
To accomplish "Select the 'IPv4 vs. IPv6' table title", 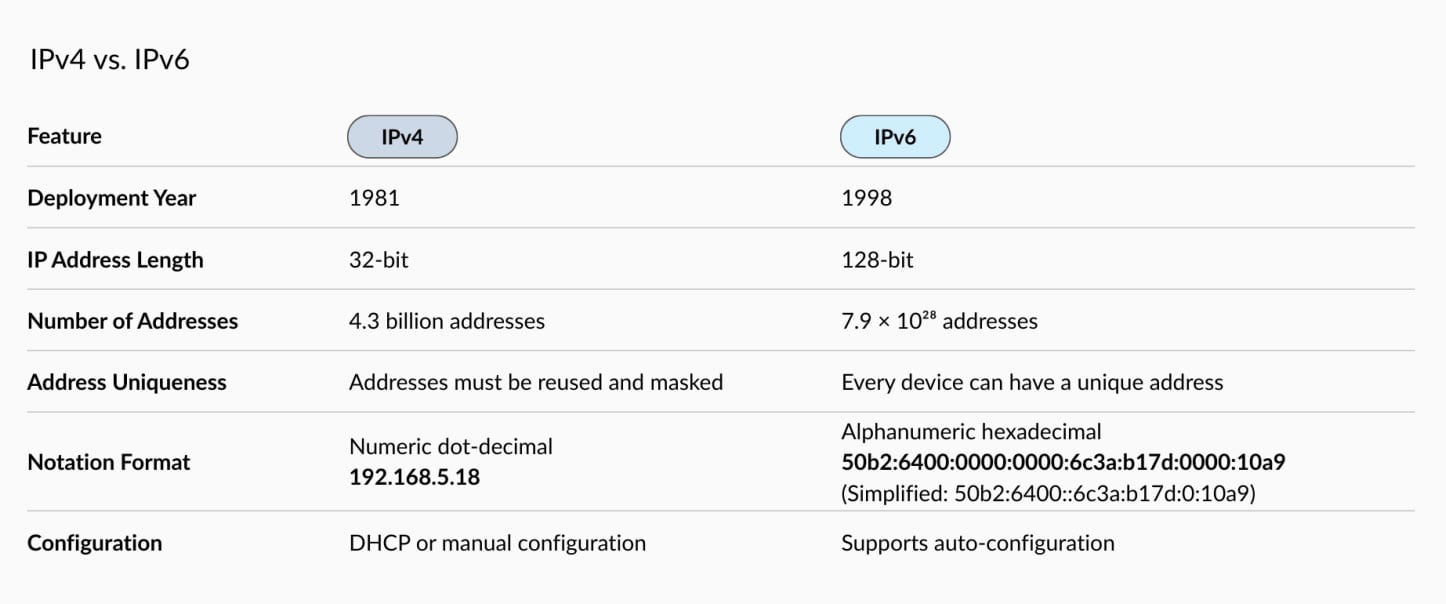I will 109,60.
